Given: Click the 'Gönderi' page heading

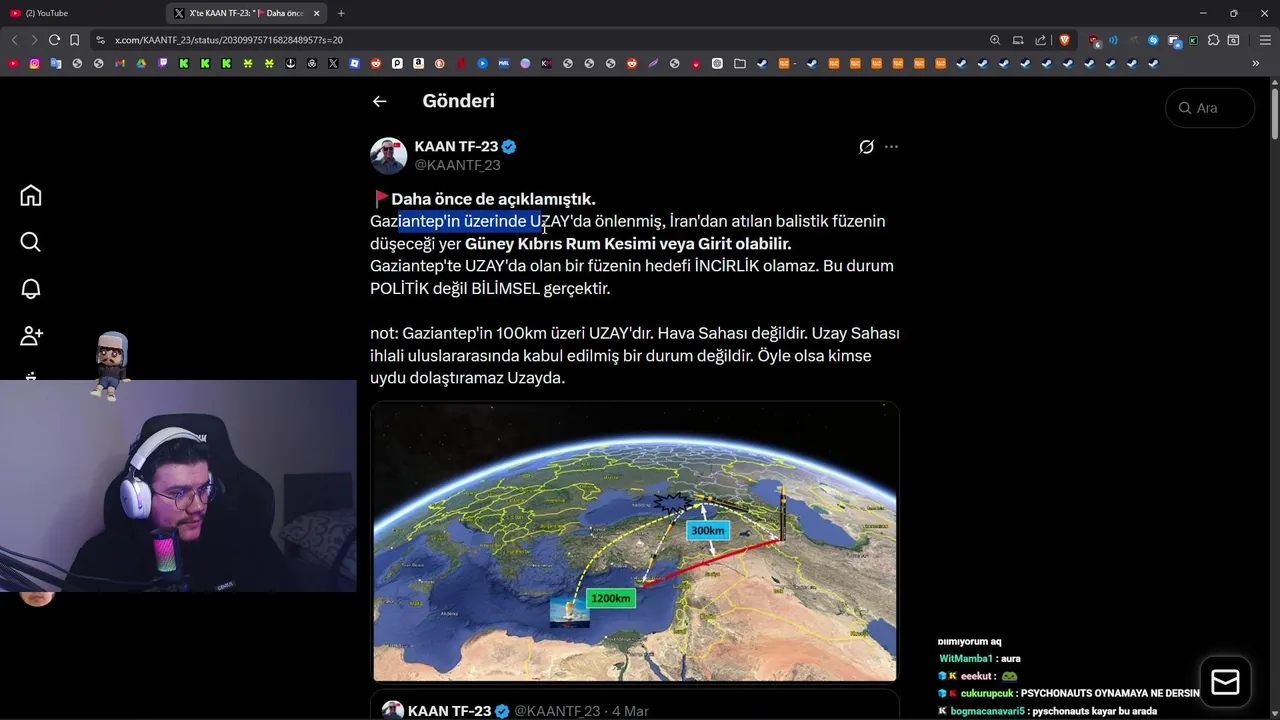Looking at the screenshot, I should click(458, 101).
